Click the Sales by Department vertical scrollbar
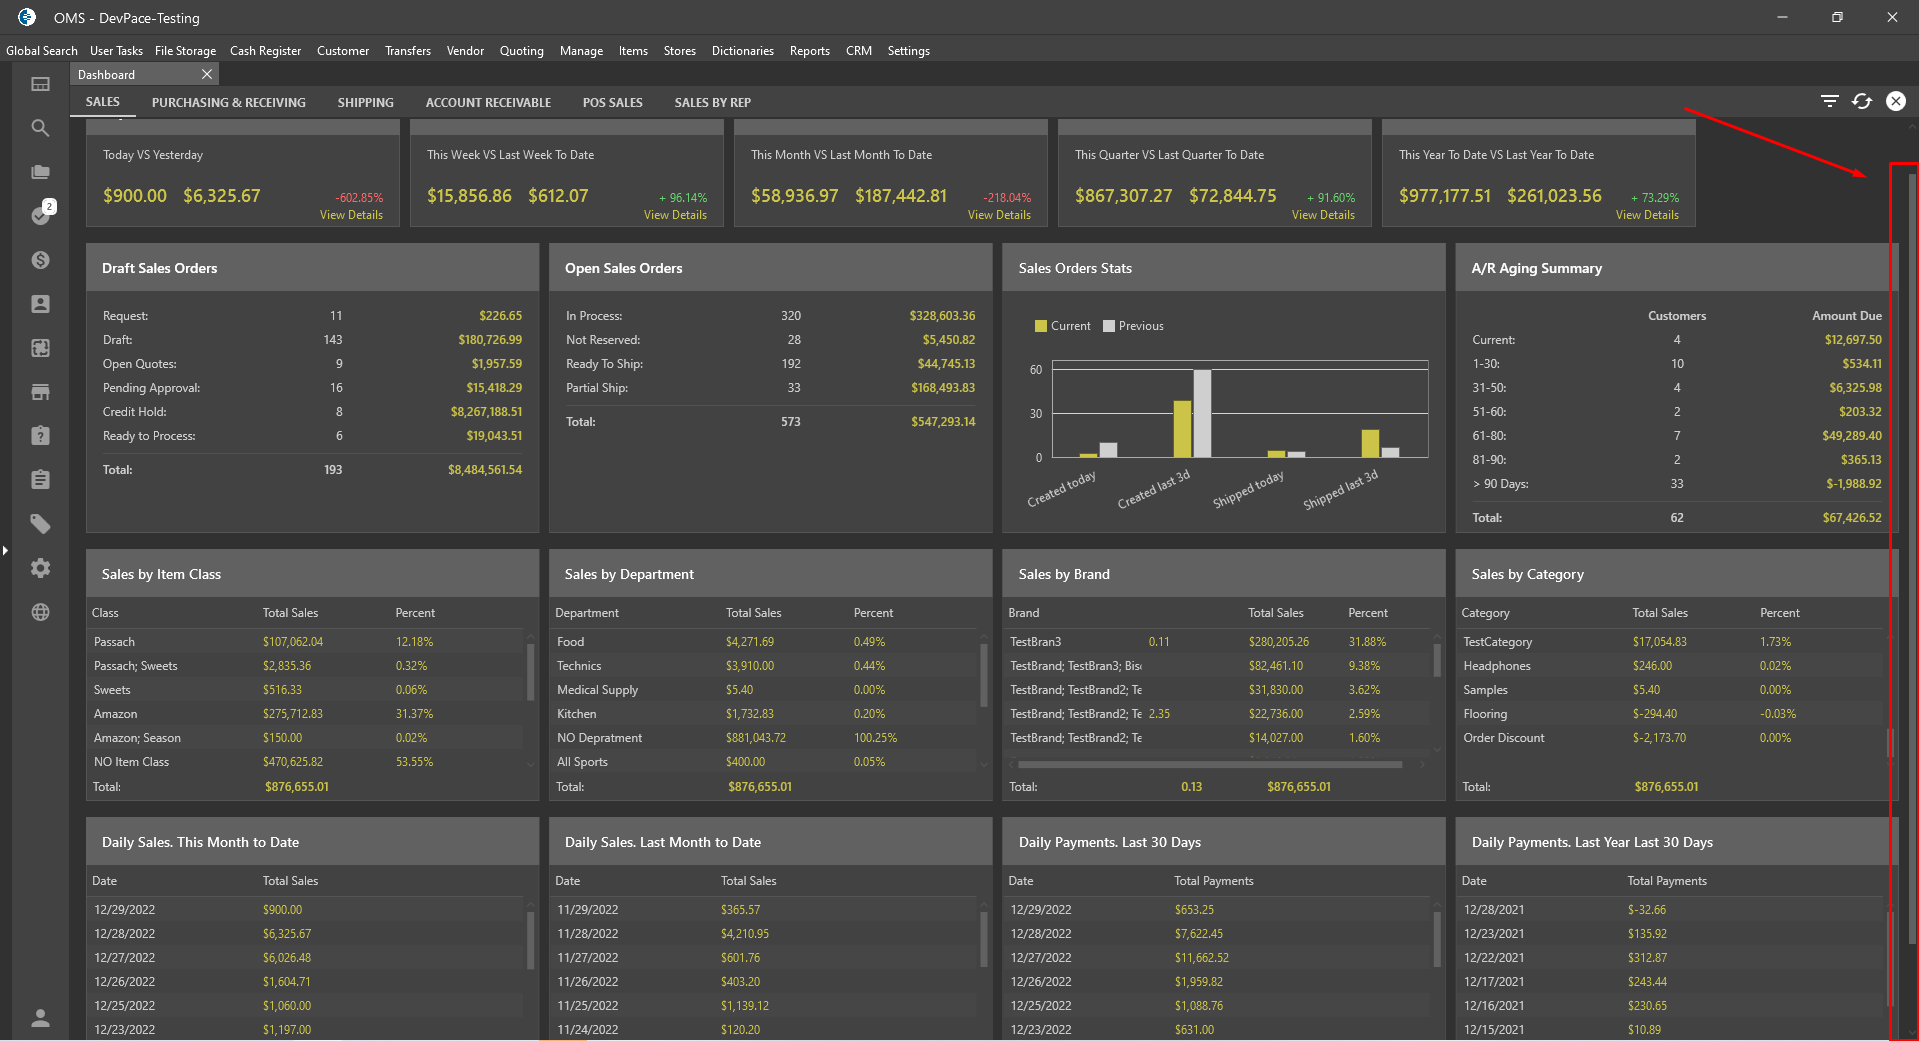The height and width of the screenshot is (1041, 1919). pos(984,675)
